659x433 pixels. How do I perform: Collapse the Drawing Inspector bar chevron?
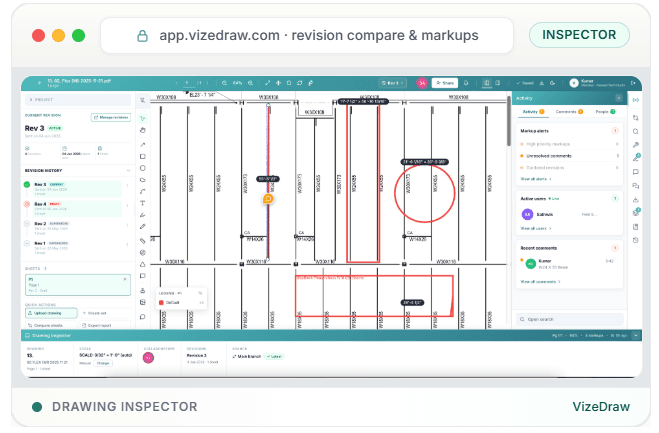coord(636,335)
